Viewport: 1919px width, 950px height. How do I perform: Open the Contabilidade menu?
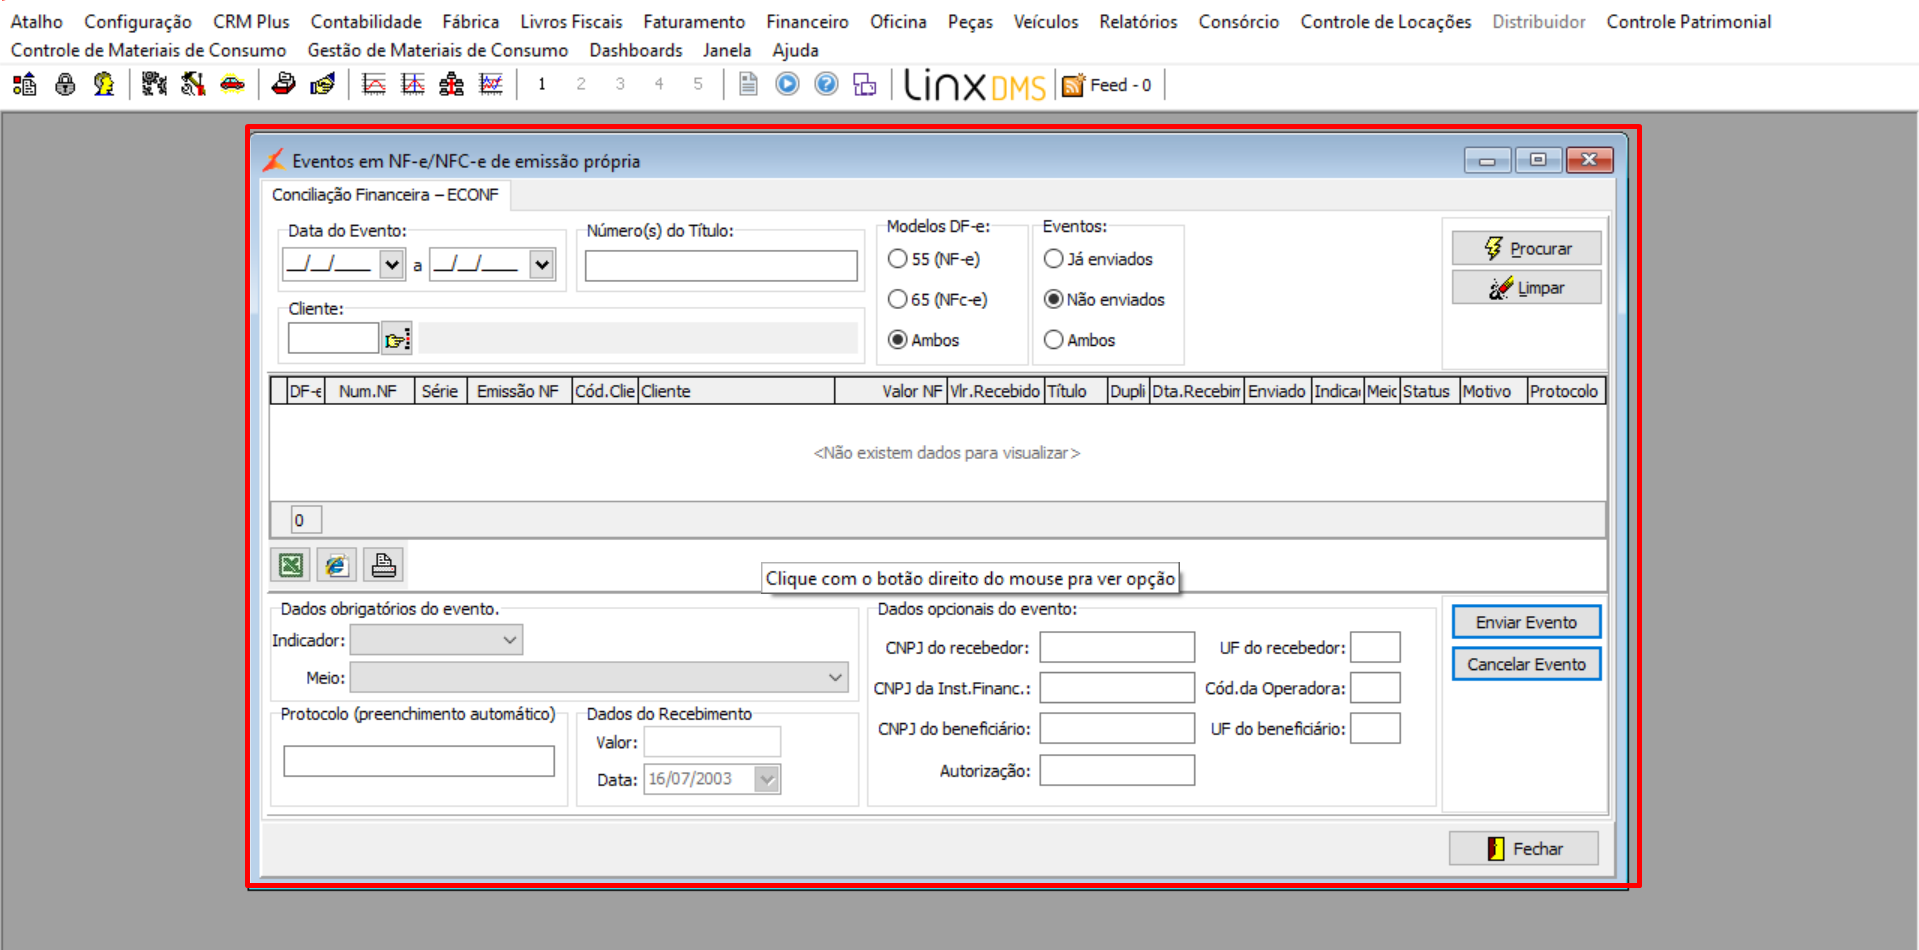366,22
